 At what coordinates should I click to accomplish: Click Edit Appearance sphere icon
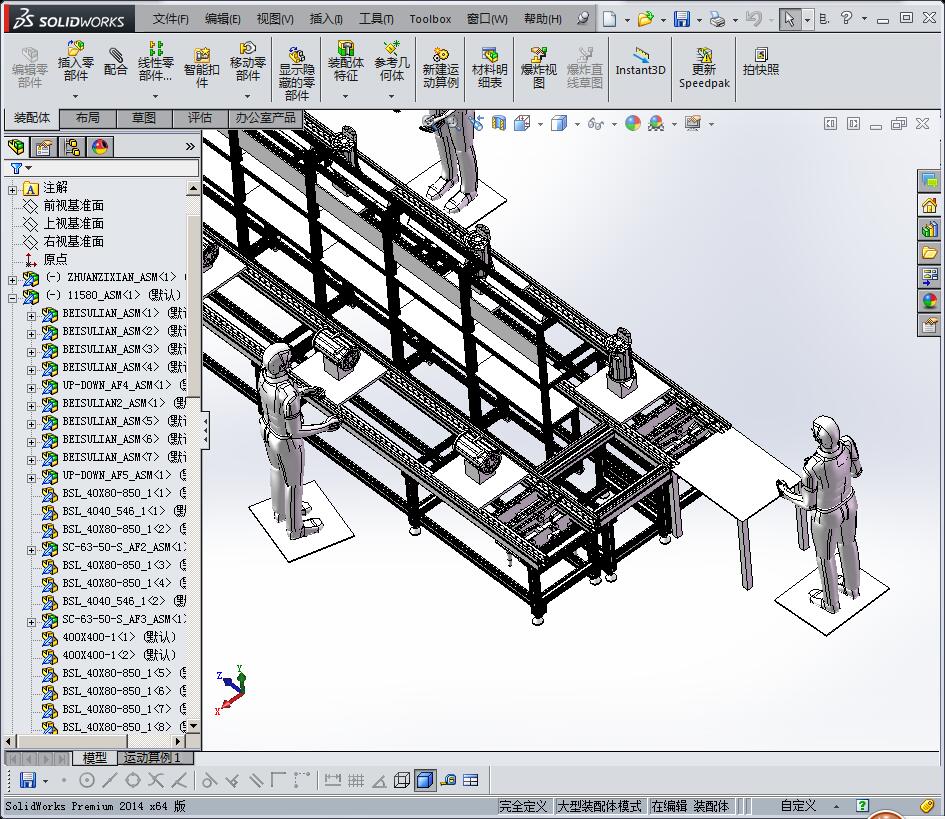pos(633,124)
